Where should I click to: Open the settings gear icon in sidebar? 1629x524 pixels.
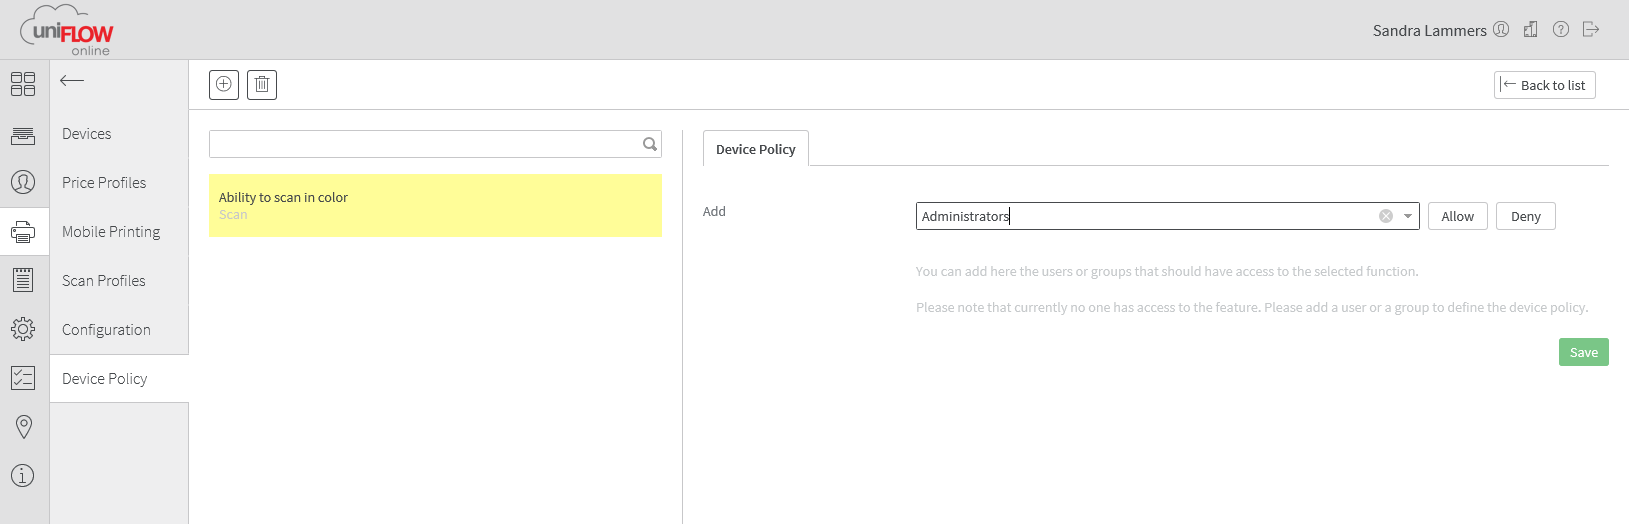coord(23,329)
